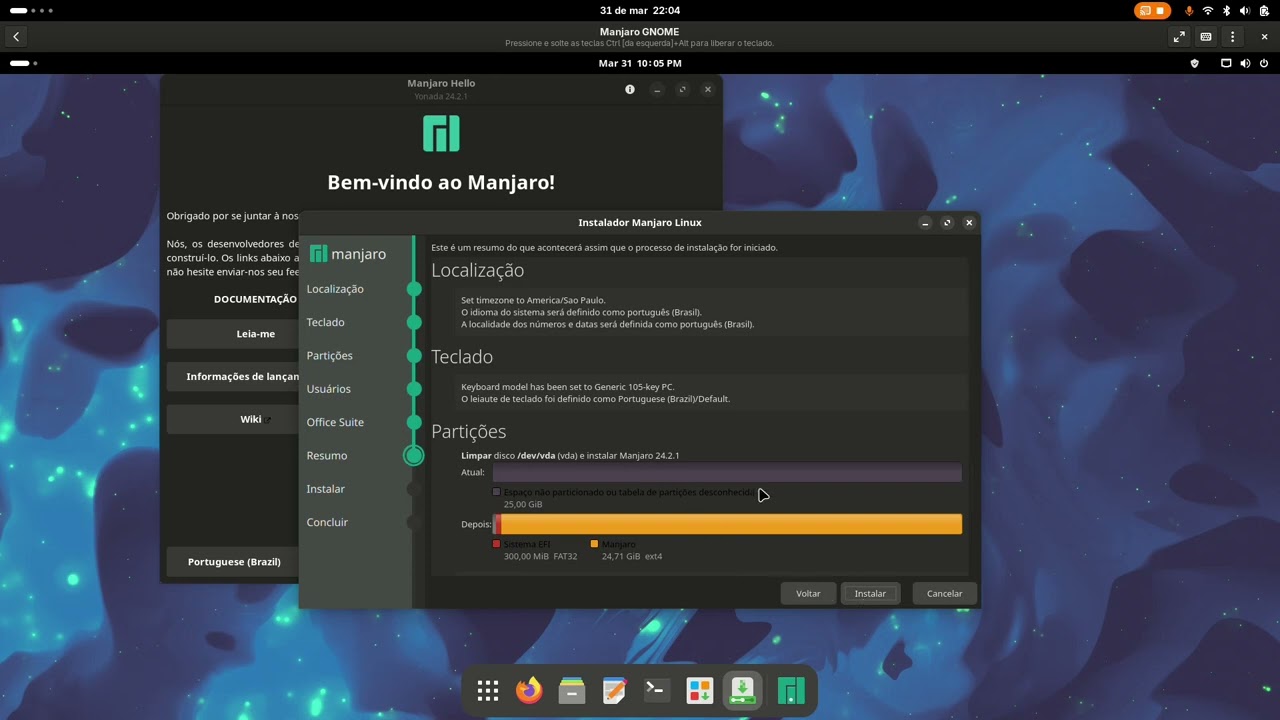Open the three-dot menu of the VM viewer

[x=1233, y=37]
